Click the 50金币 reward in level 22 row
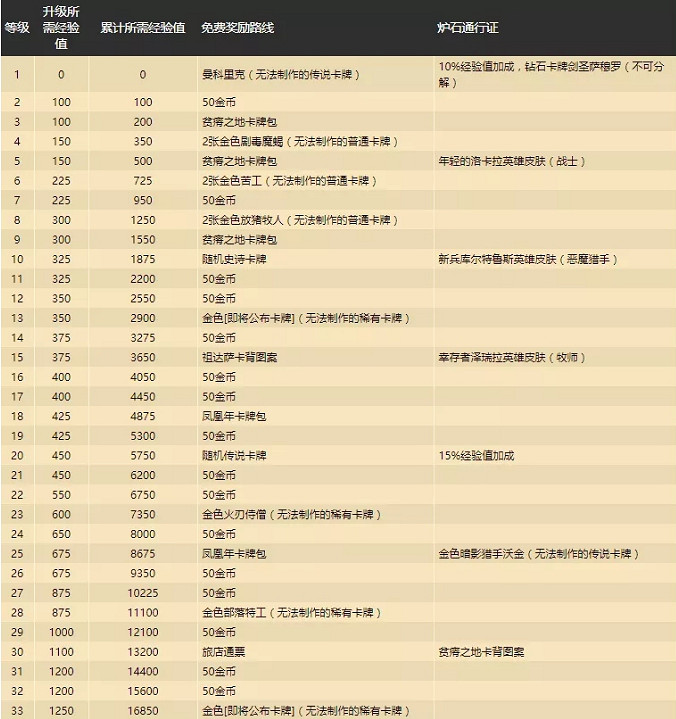Screen dimensions: 676x719 [x=219, y=495]
